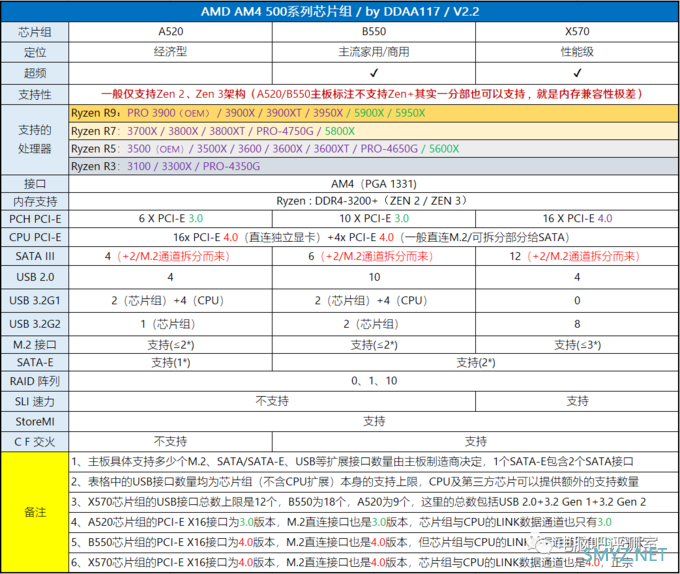680x574 pixels.
Task: Click the '10 X PCI-E 3.0' cell
Action: [374, 219]
